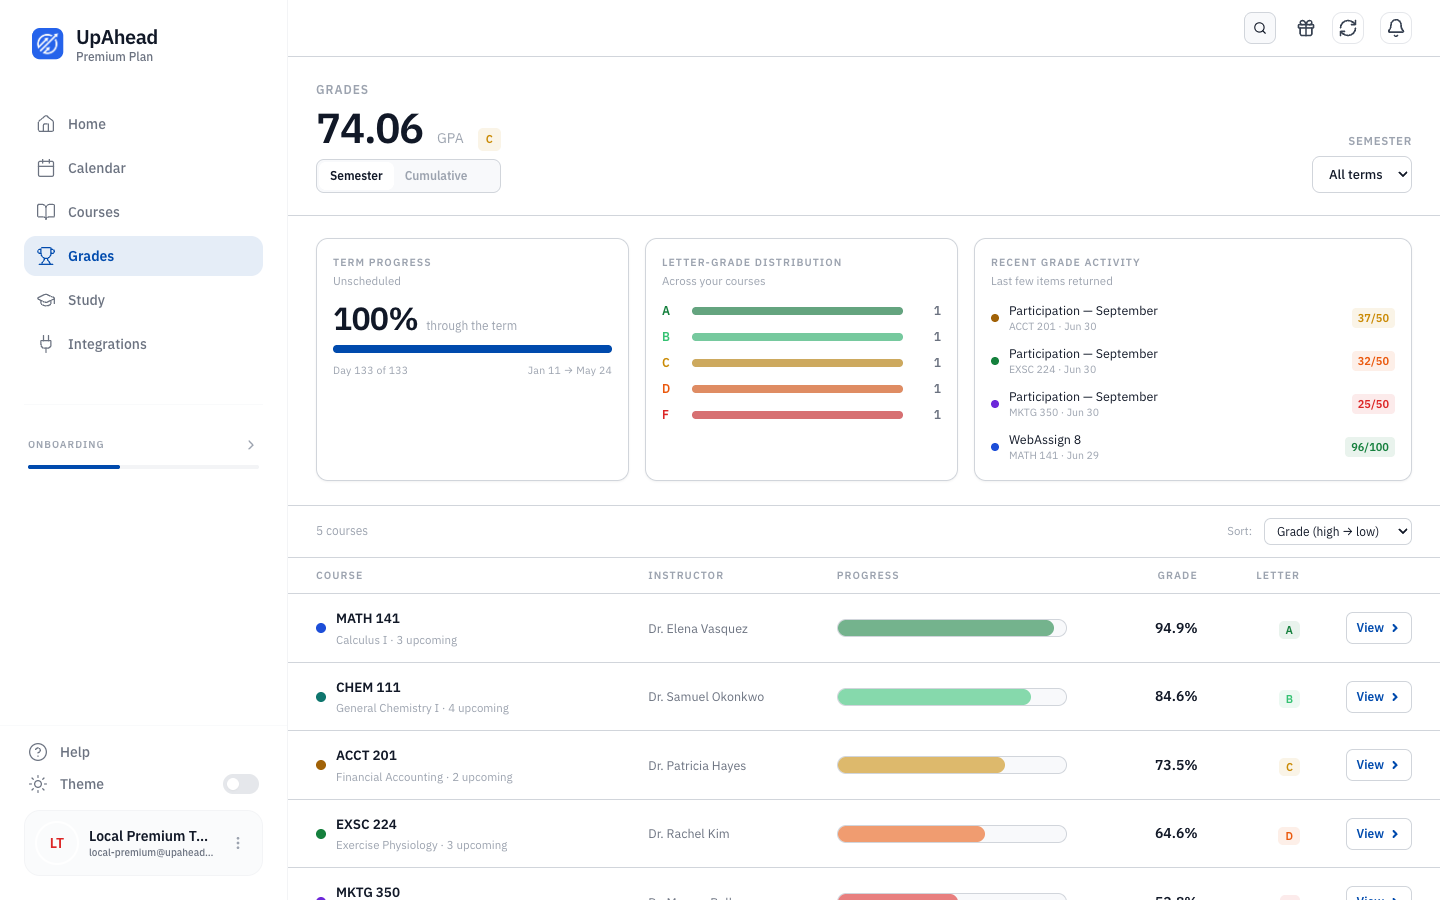This screenshot has height=900, width=1440.
Task: Click the gift box icon
Action: [1306, 28]
